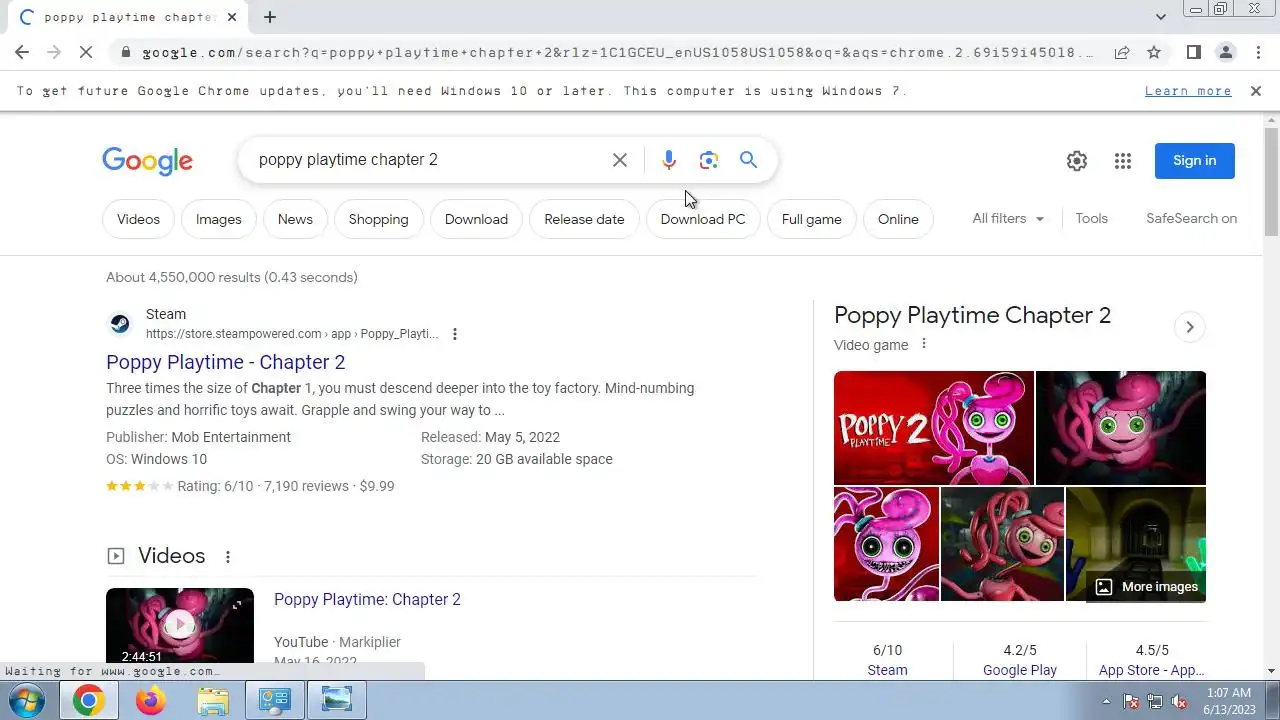Screen dimensions: 1280x720
Task: Show hidden system tray icons
Action: pyautogui.click(x=1106, y=701)
